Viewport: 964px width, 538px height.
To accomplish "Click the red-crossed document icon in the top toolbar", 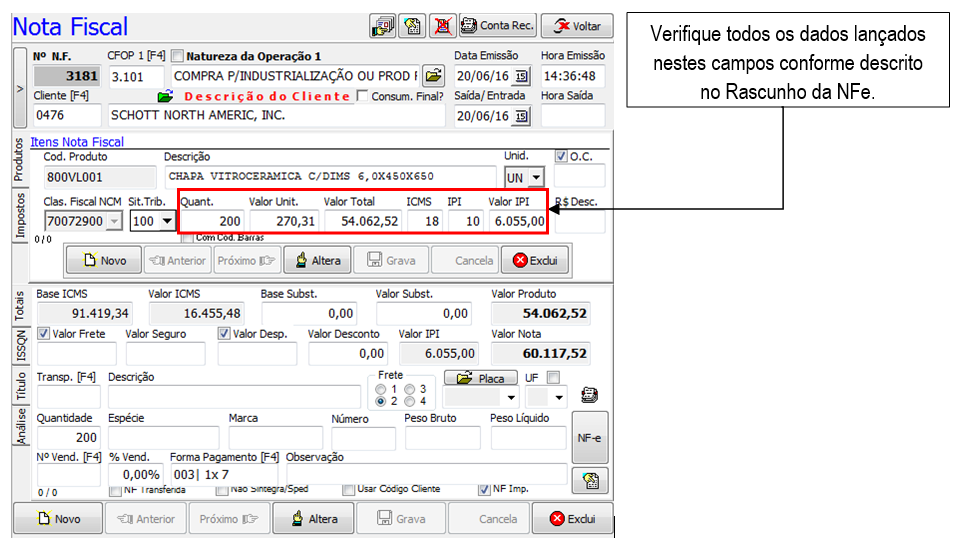I will point(441,25).
